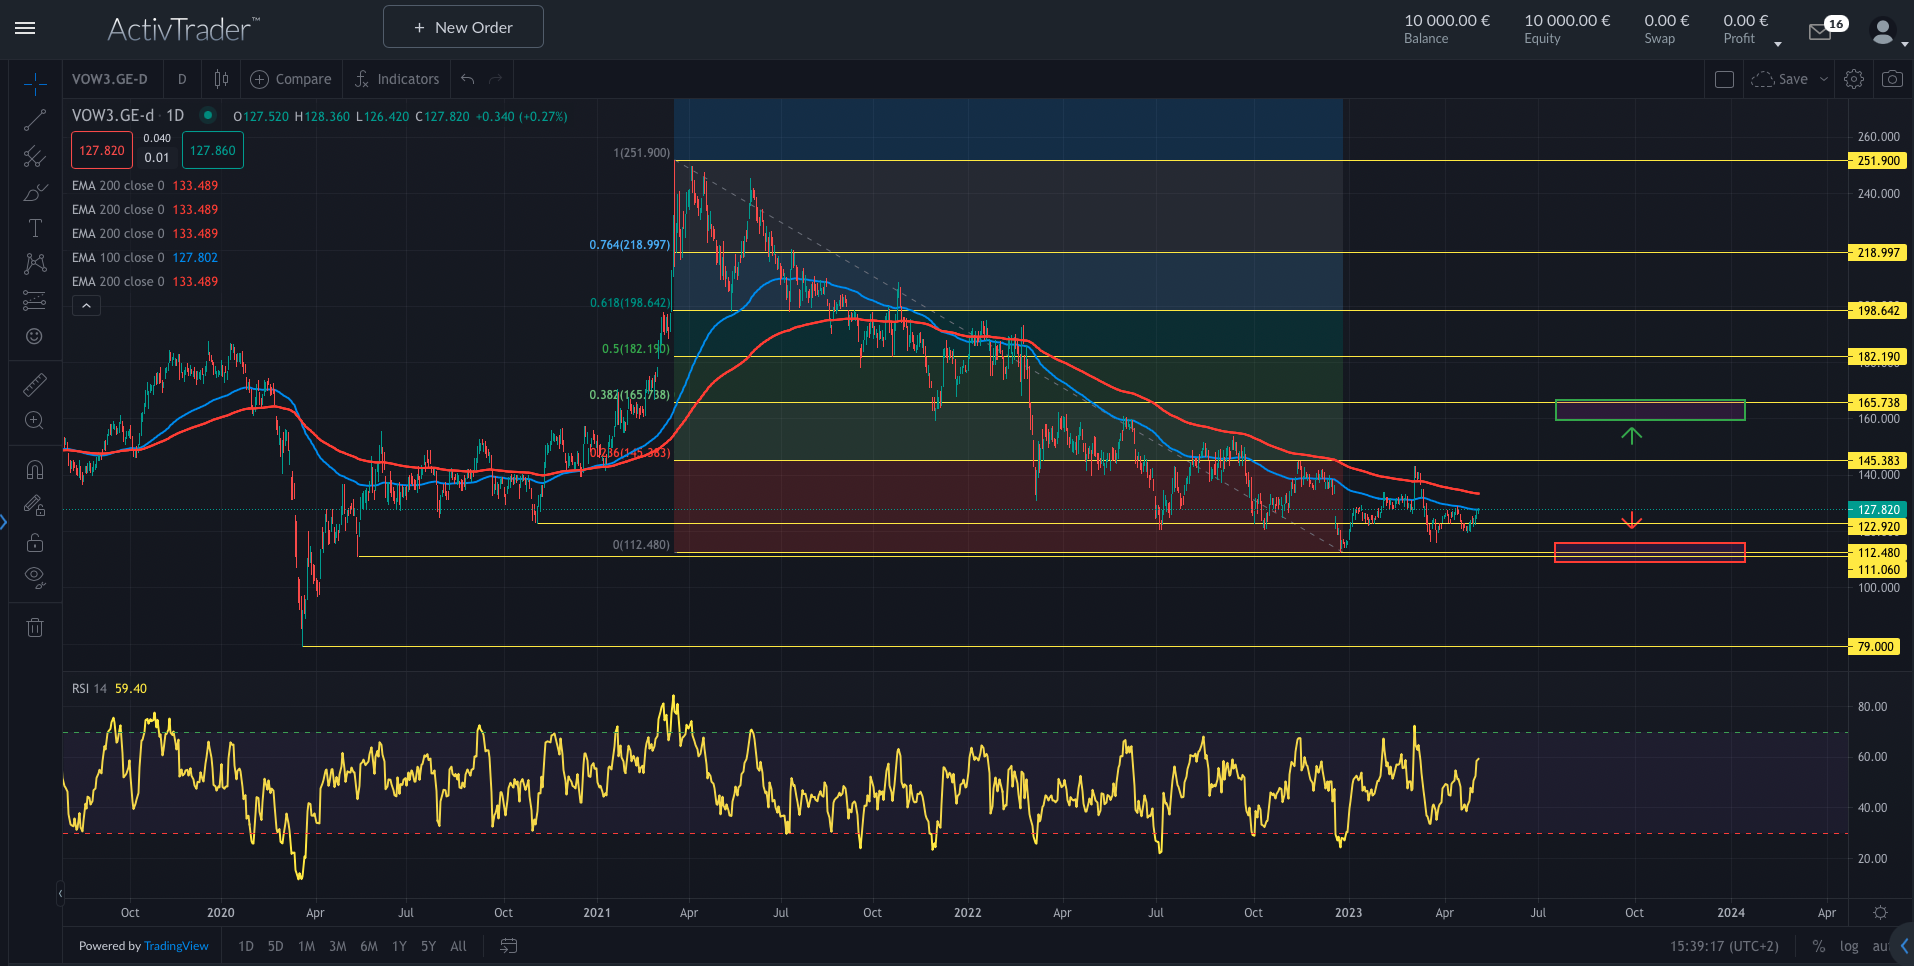The height and width of the screenshot is (966, 1914).
Task: Collapse the indicator legend with chevron
Action: click(86, 306)
